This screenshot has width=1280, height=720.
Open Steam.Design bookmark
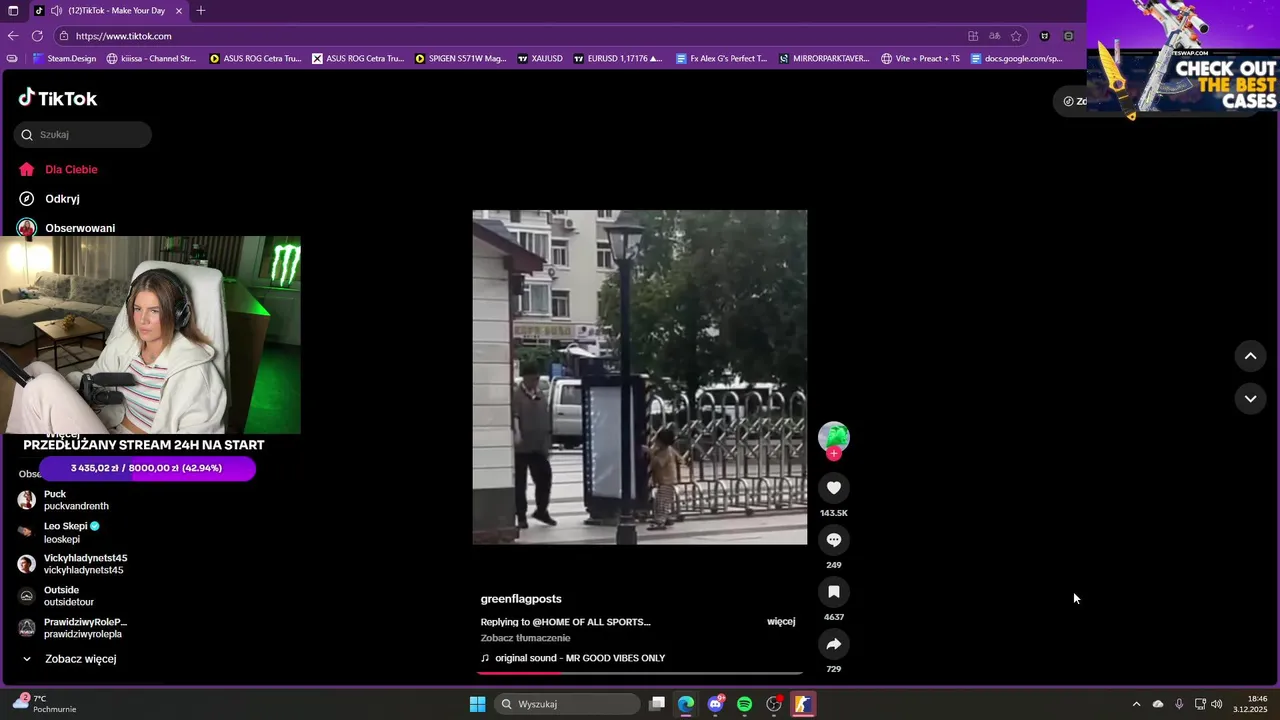coord(64,59)
